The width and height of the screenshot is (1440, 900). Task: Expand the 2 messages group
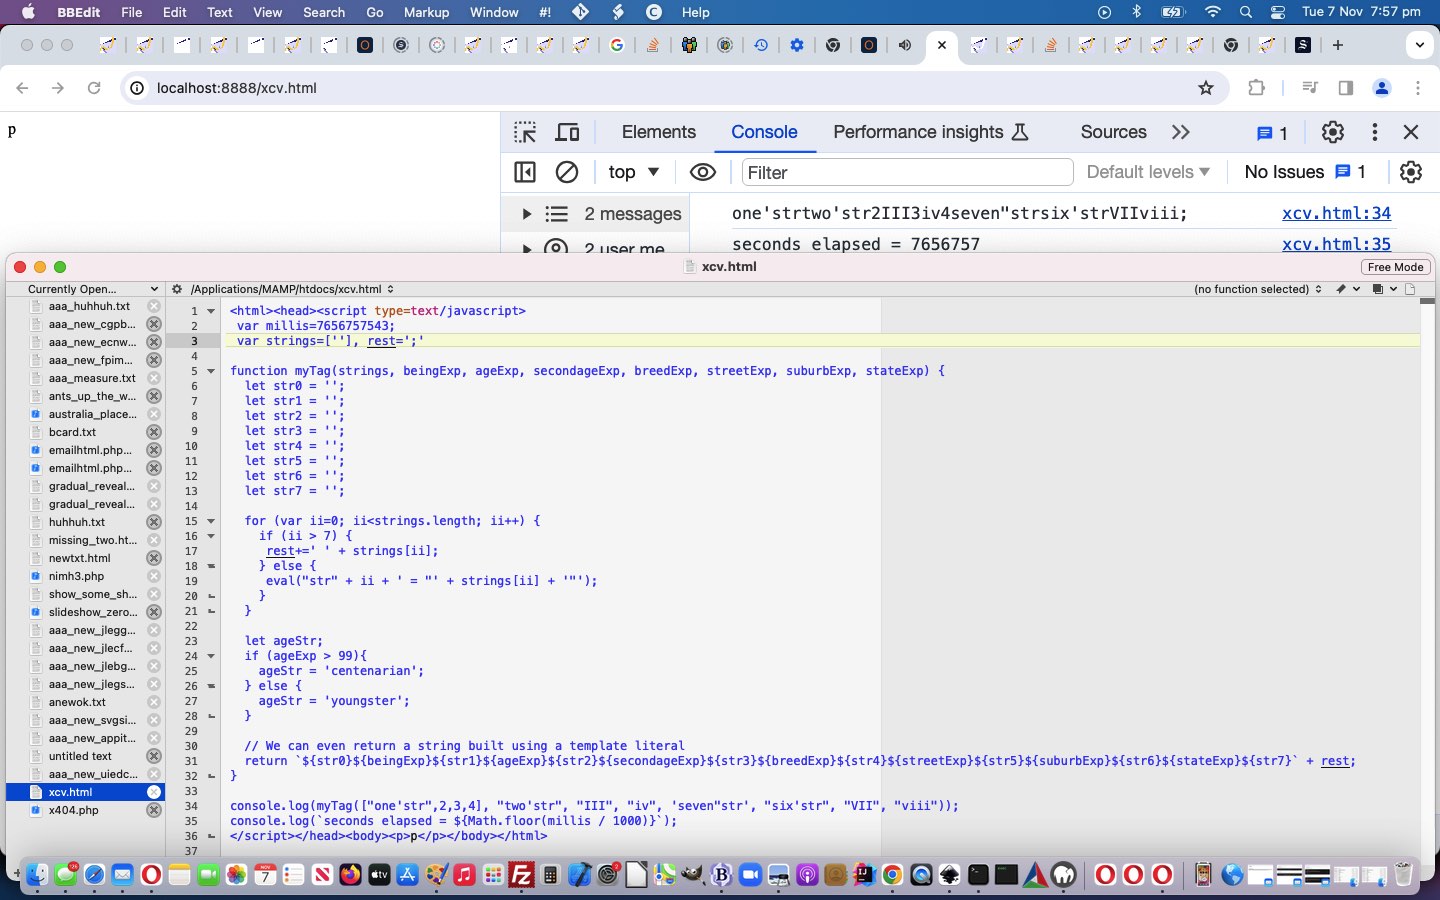[x=526, y=214]
